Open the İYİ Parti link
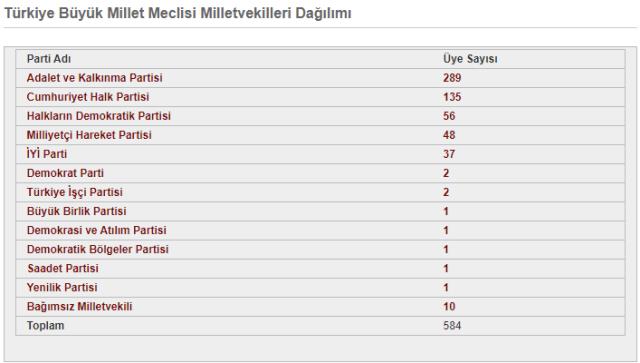 coord(47,154)
